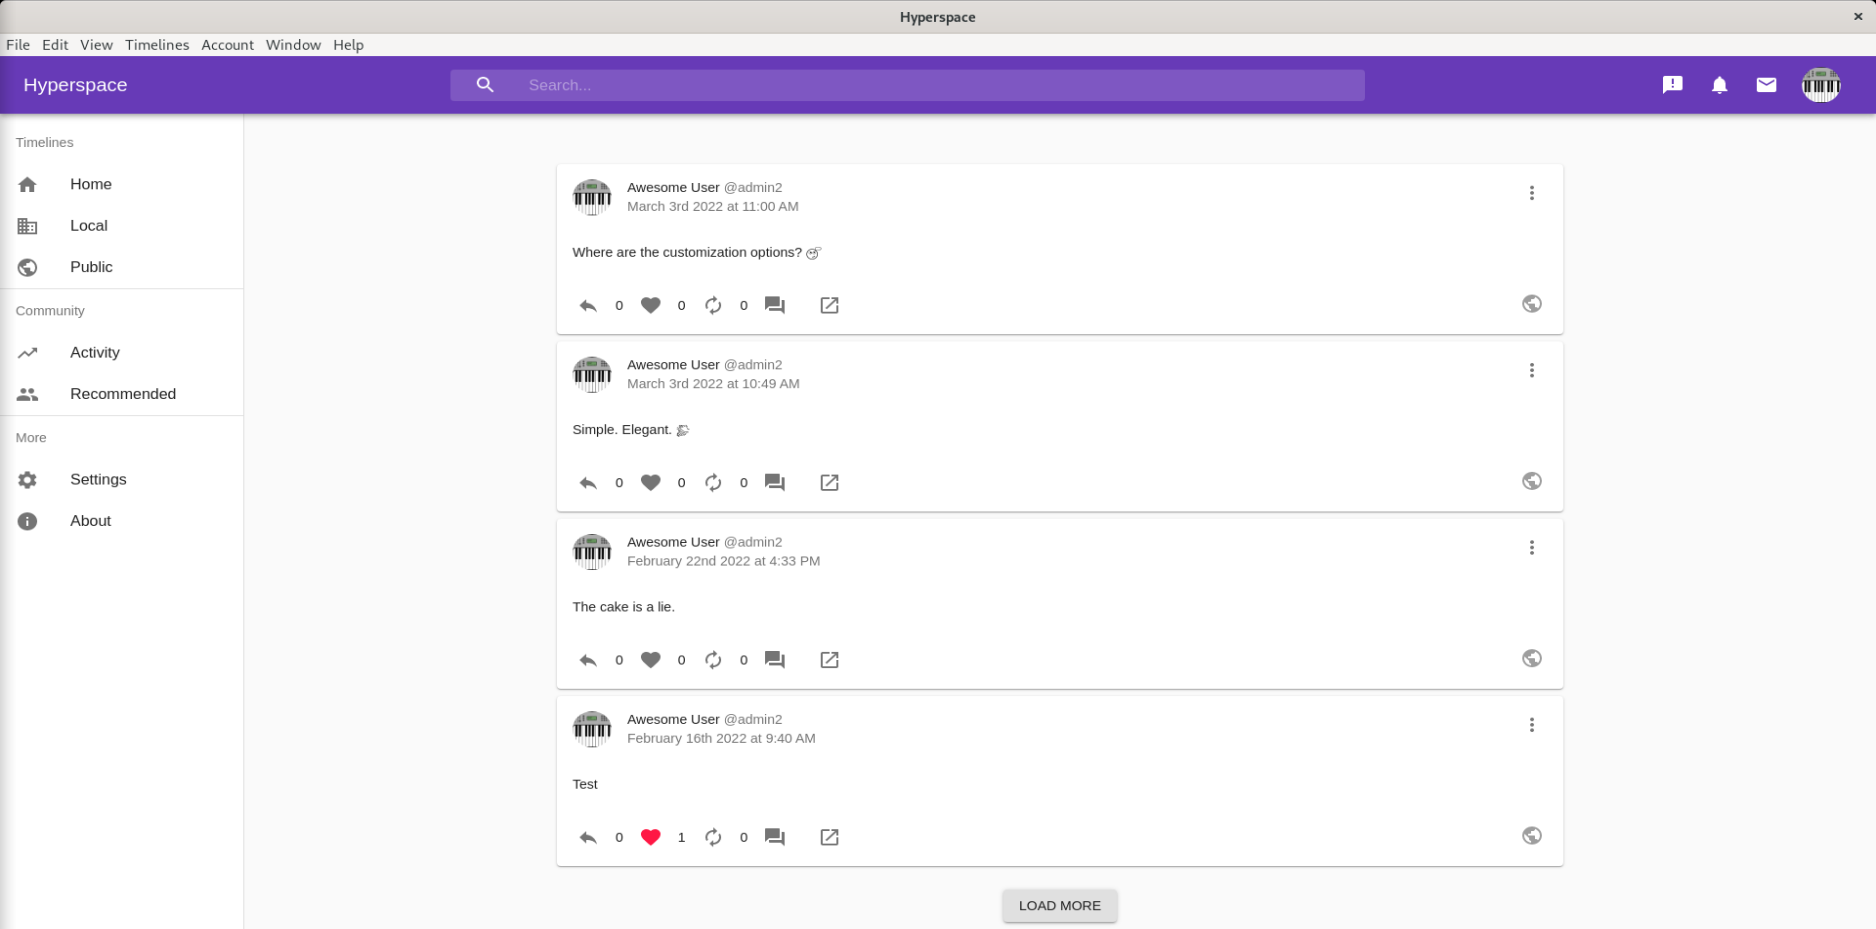This screenshot has width=1876, height=929.
Task: Open 'Simple. Elegant.' post in browser
Action: [829, 482]
